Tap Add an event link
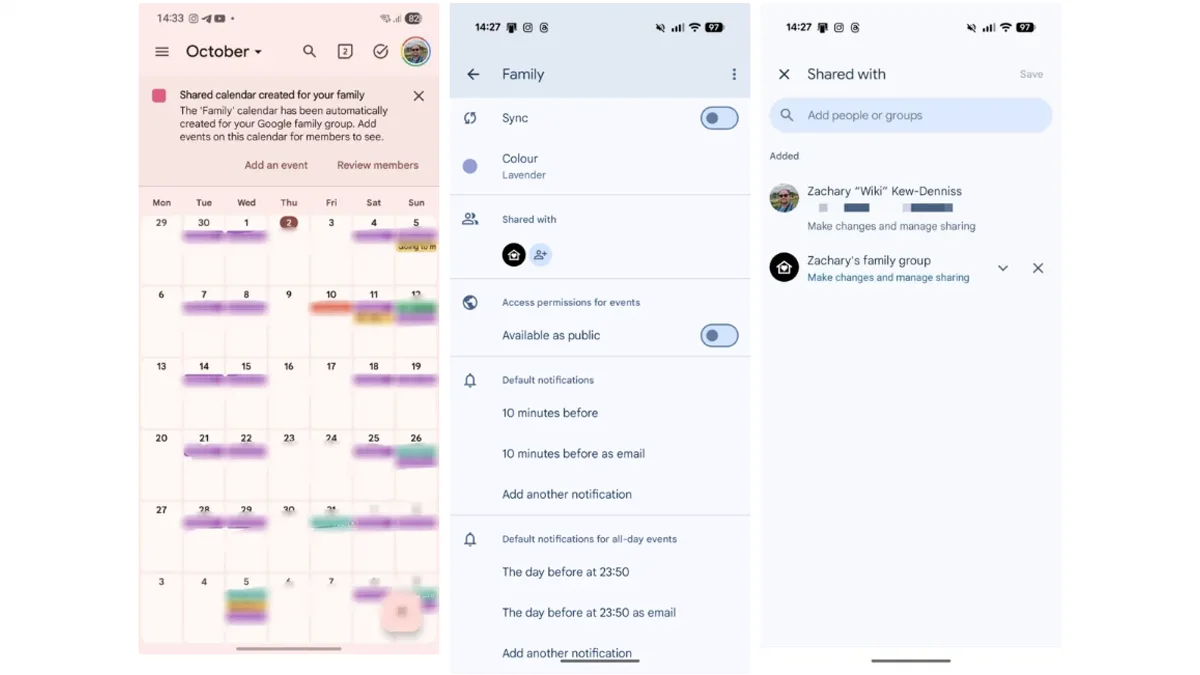The height and width of the screenshot is (675, 1200). (276, 165)
